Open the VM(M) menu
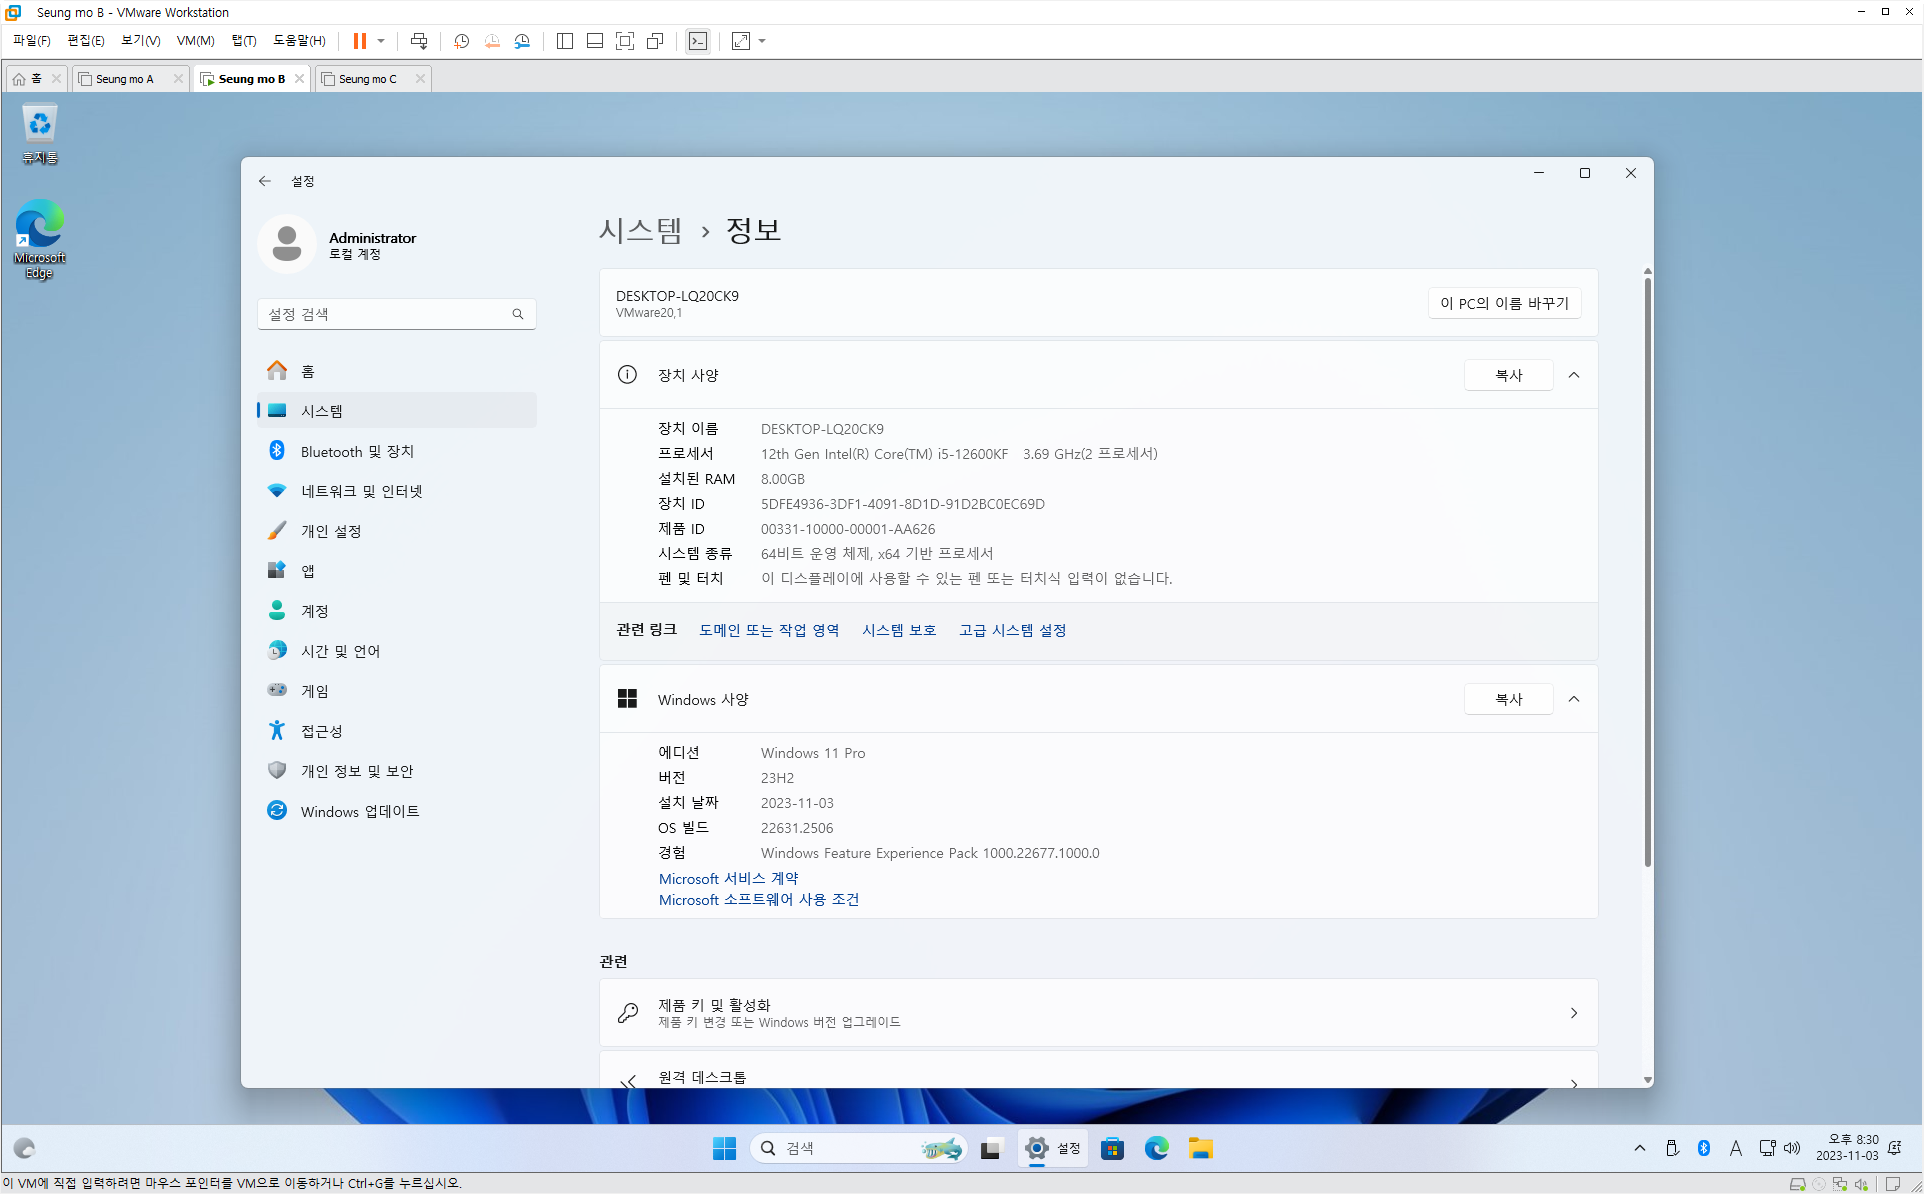1924x1194 pixels. click(195, 41)
